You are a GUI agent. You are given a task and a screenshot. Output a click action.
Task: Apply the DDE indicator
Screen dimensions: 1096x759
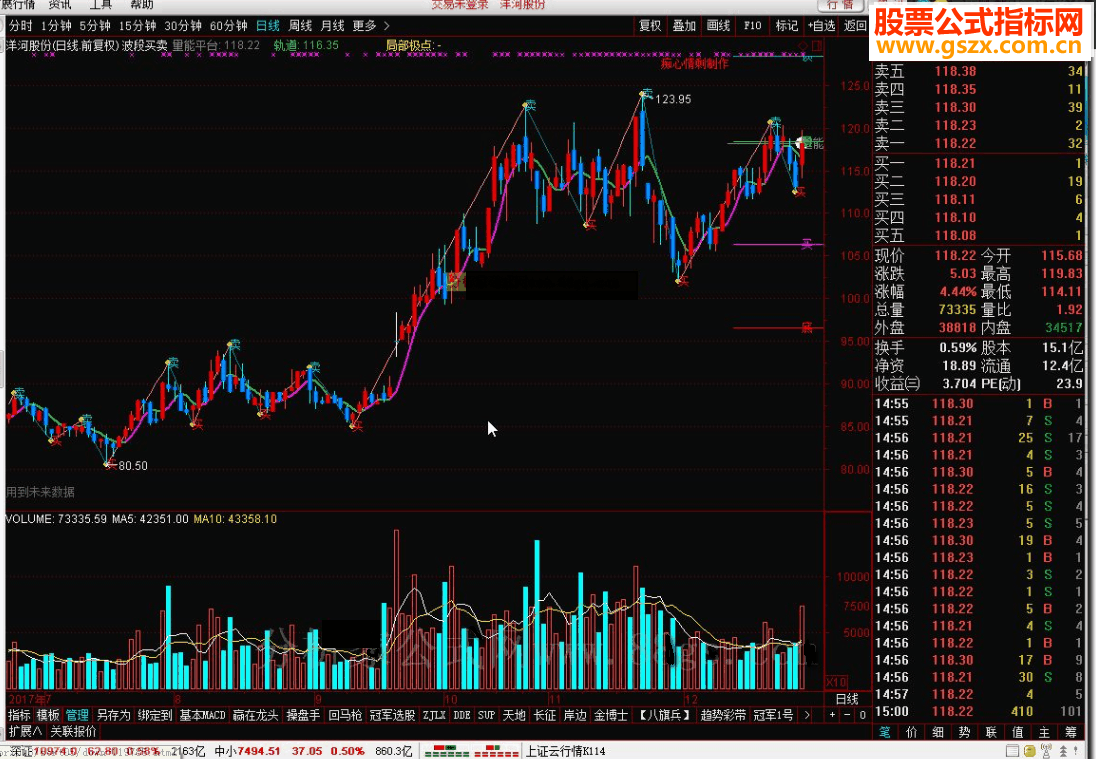(x=462, y=715)
